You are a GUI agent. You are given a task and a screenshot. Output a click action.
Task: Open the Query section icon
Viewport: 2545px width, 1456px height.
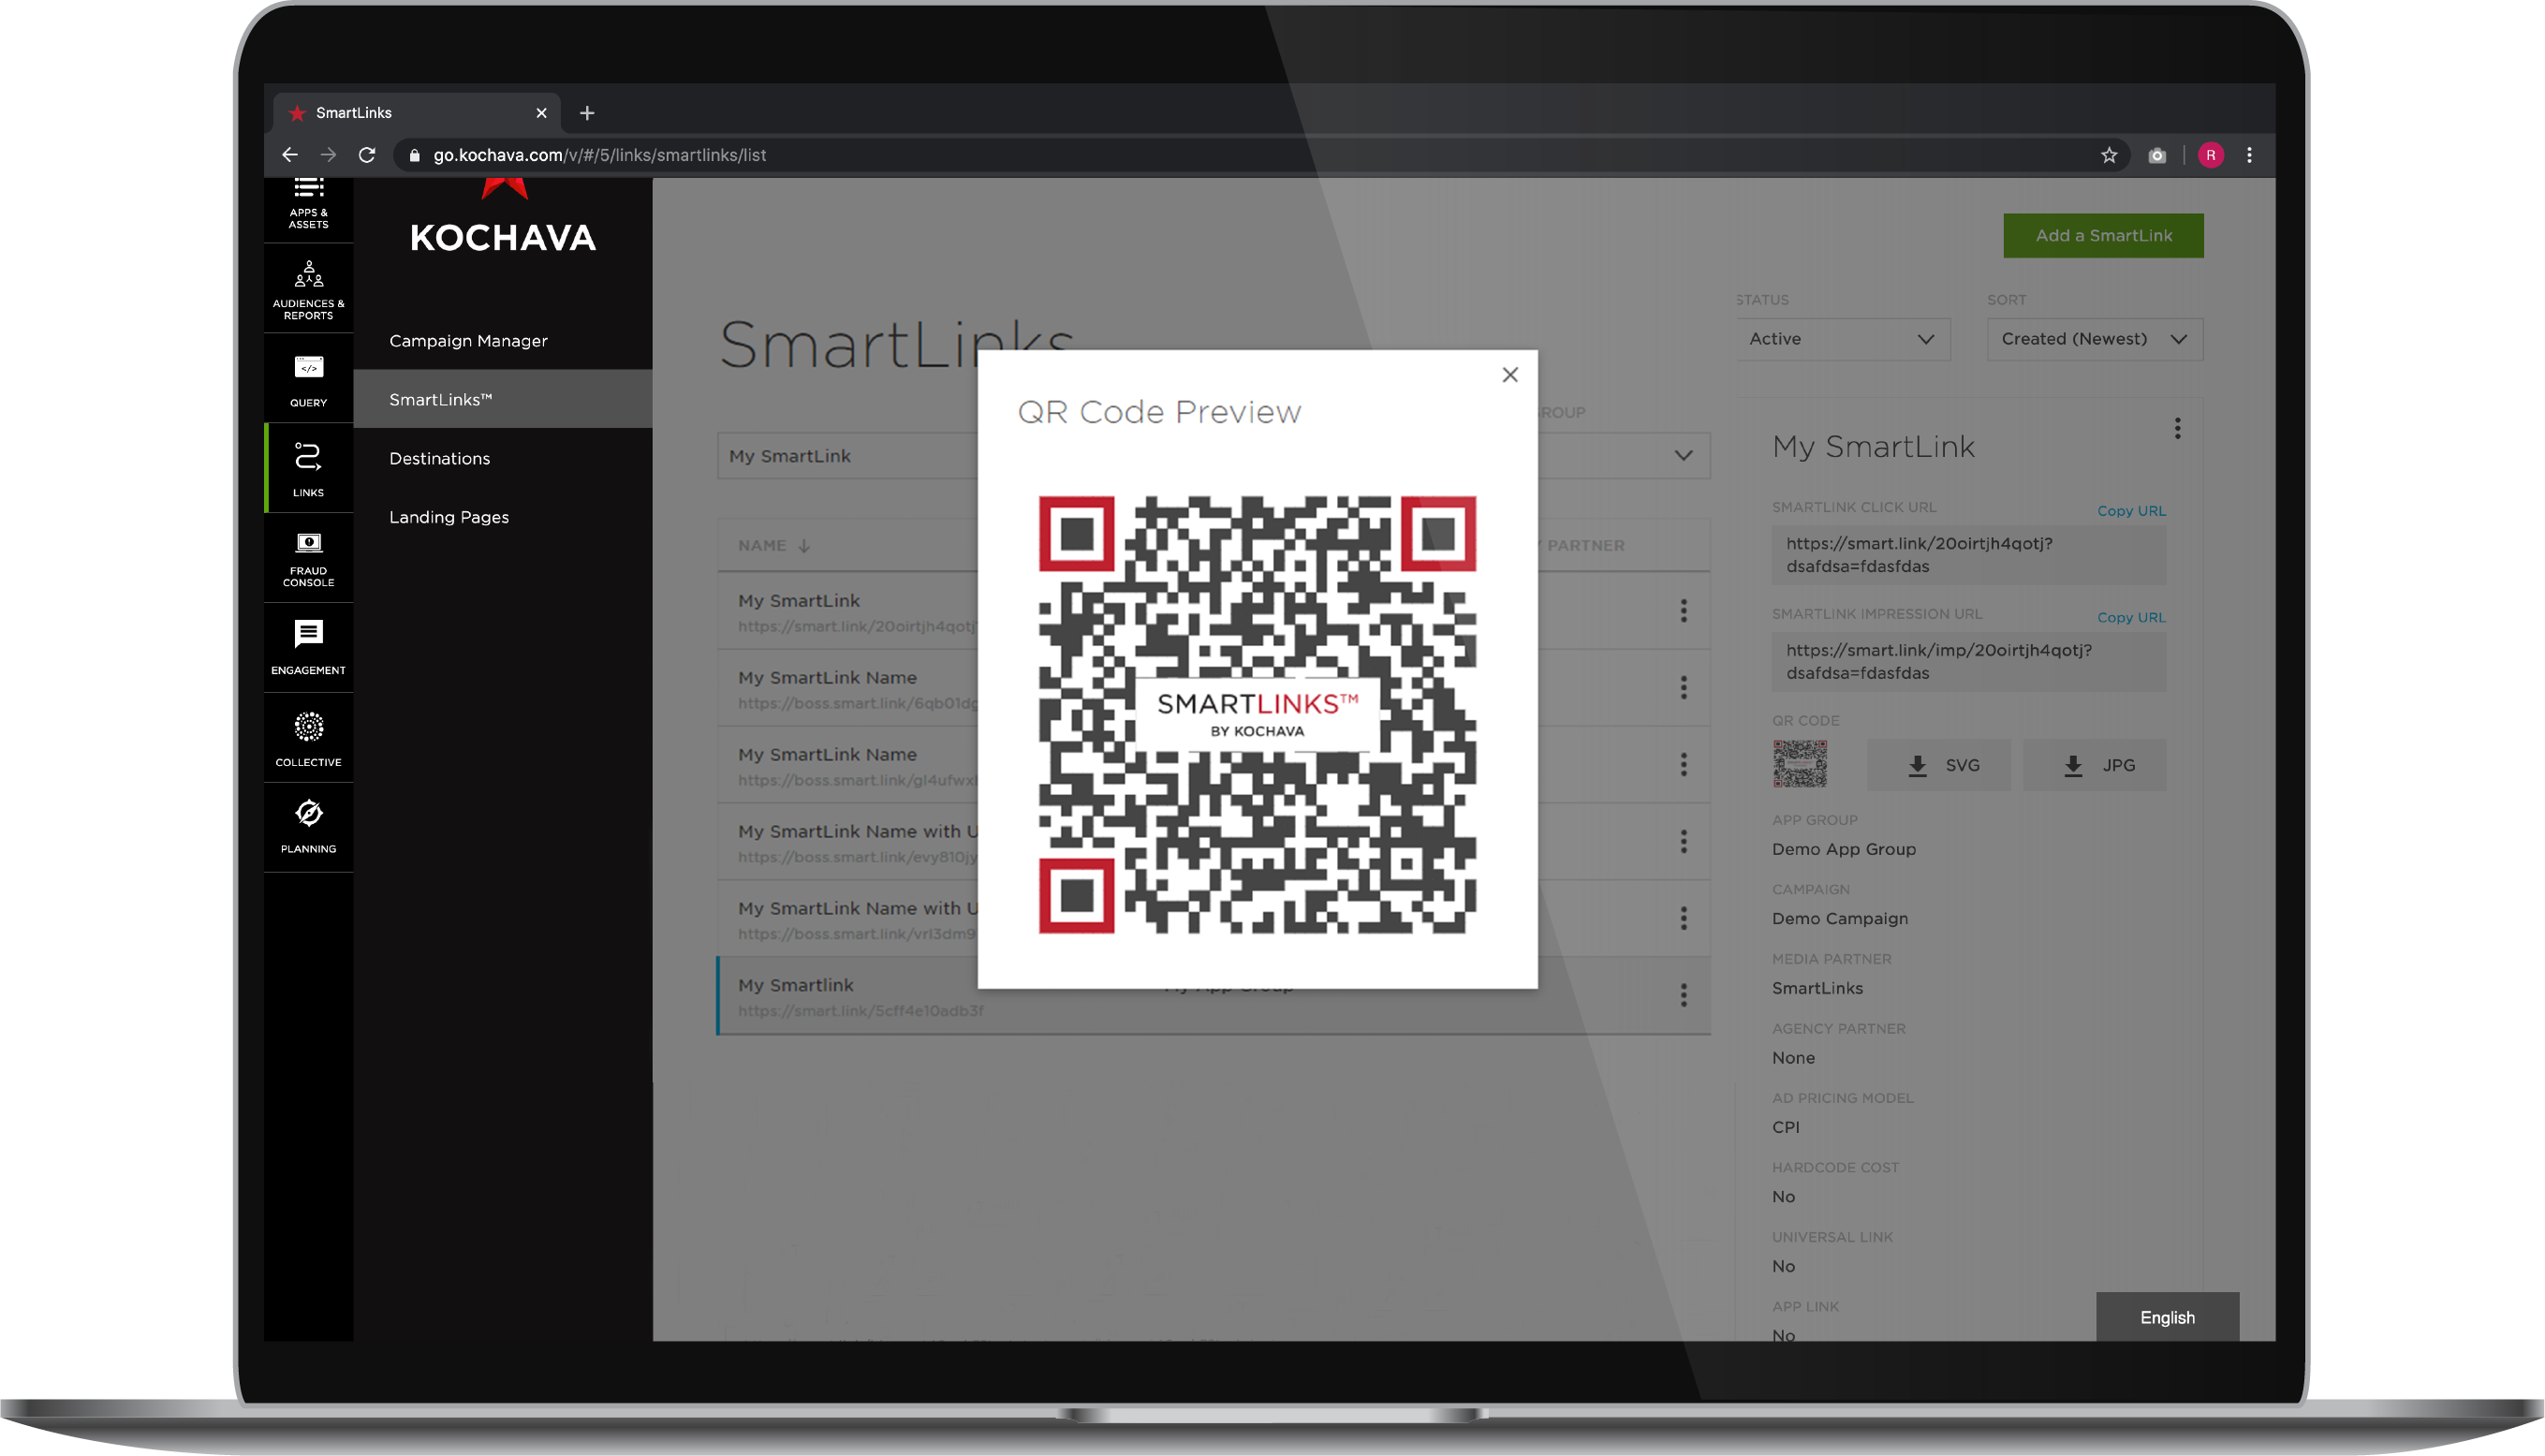click(308, 380)
